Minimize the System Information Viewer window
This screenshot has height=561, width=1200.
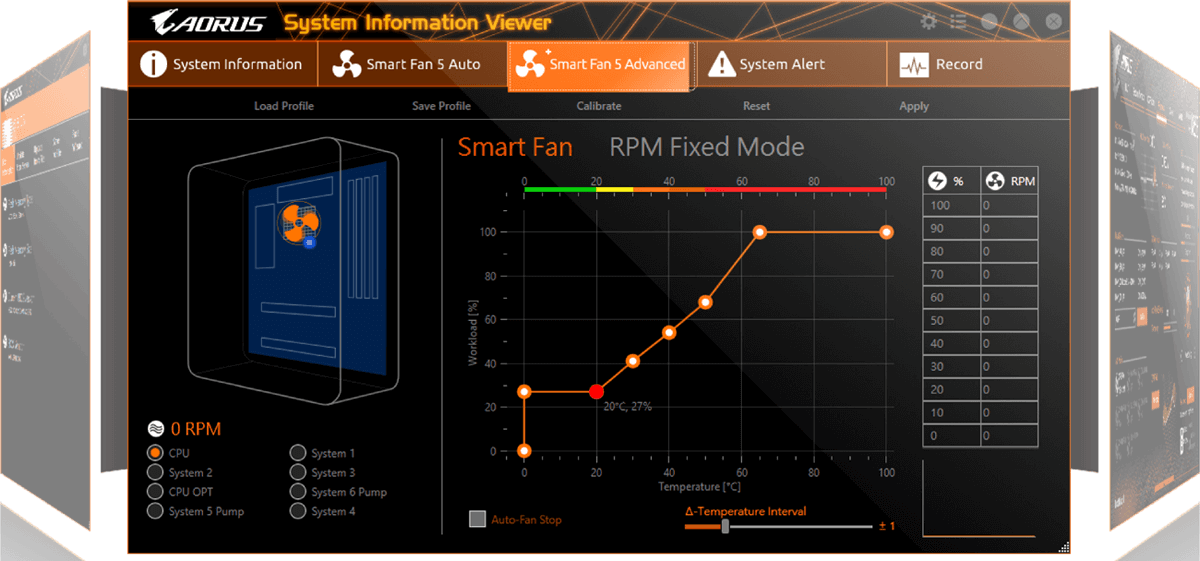tap(990, 21)
